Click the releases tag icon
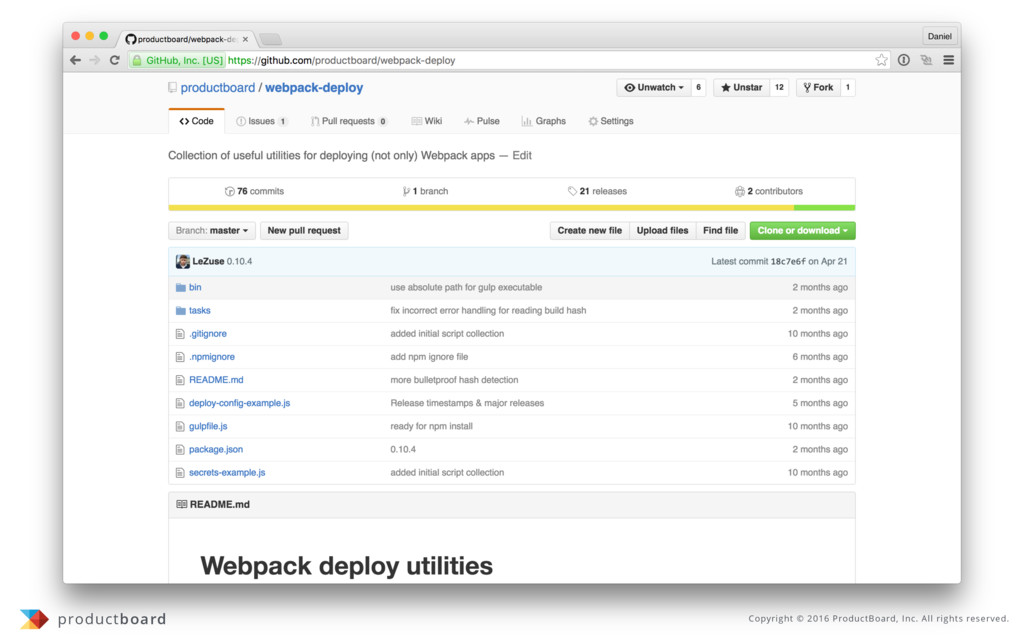The height and width of the screenshot is (640, 1024). pyautogui.click(x=572, y=191)
